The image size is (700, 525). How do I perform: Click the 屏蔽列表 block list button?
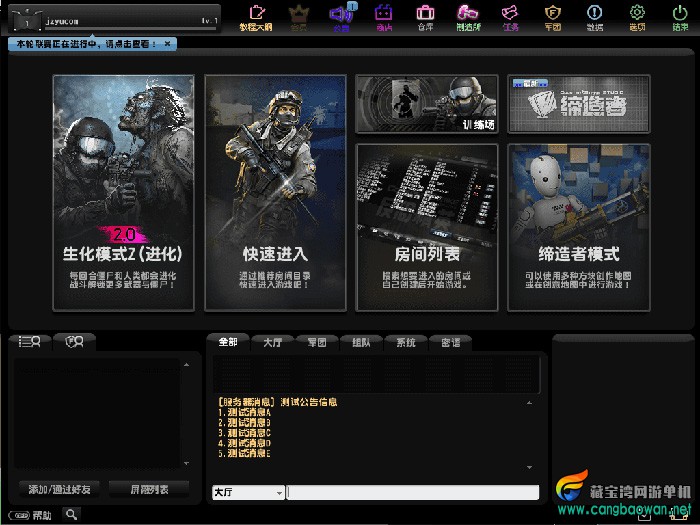[148, 489]
